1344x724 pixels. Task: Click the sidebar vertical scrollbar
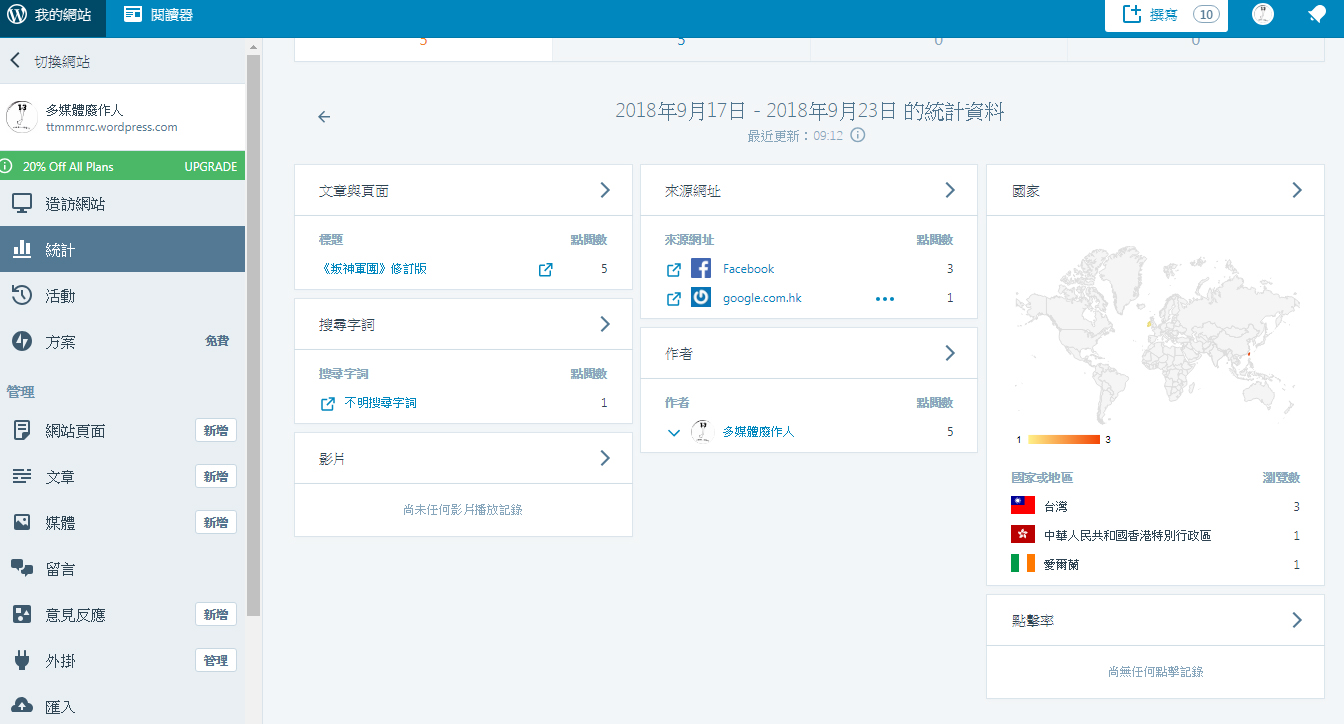tap(253, 330)
